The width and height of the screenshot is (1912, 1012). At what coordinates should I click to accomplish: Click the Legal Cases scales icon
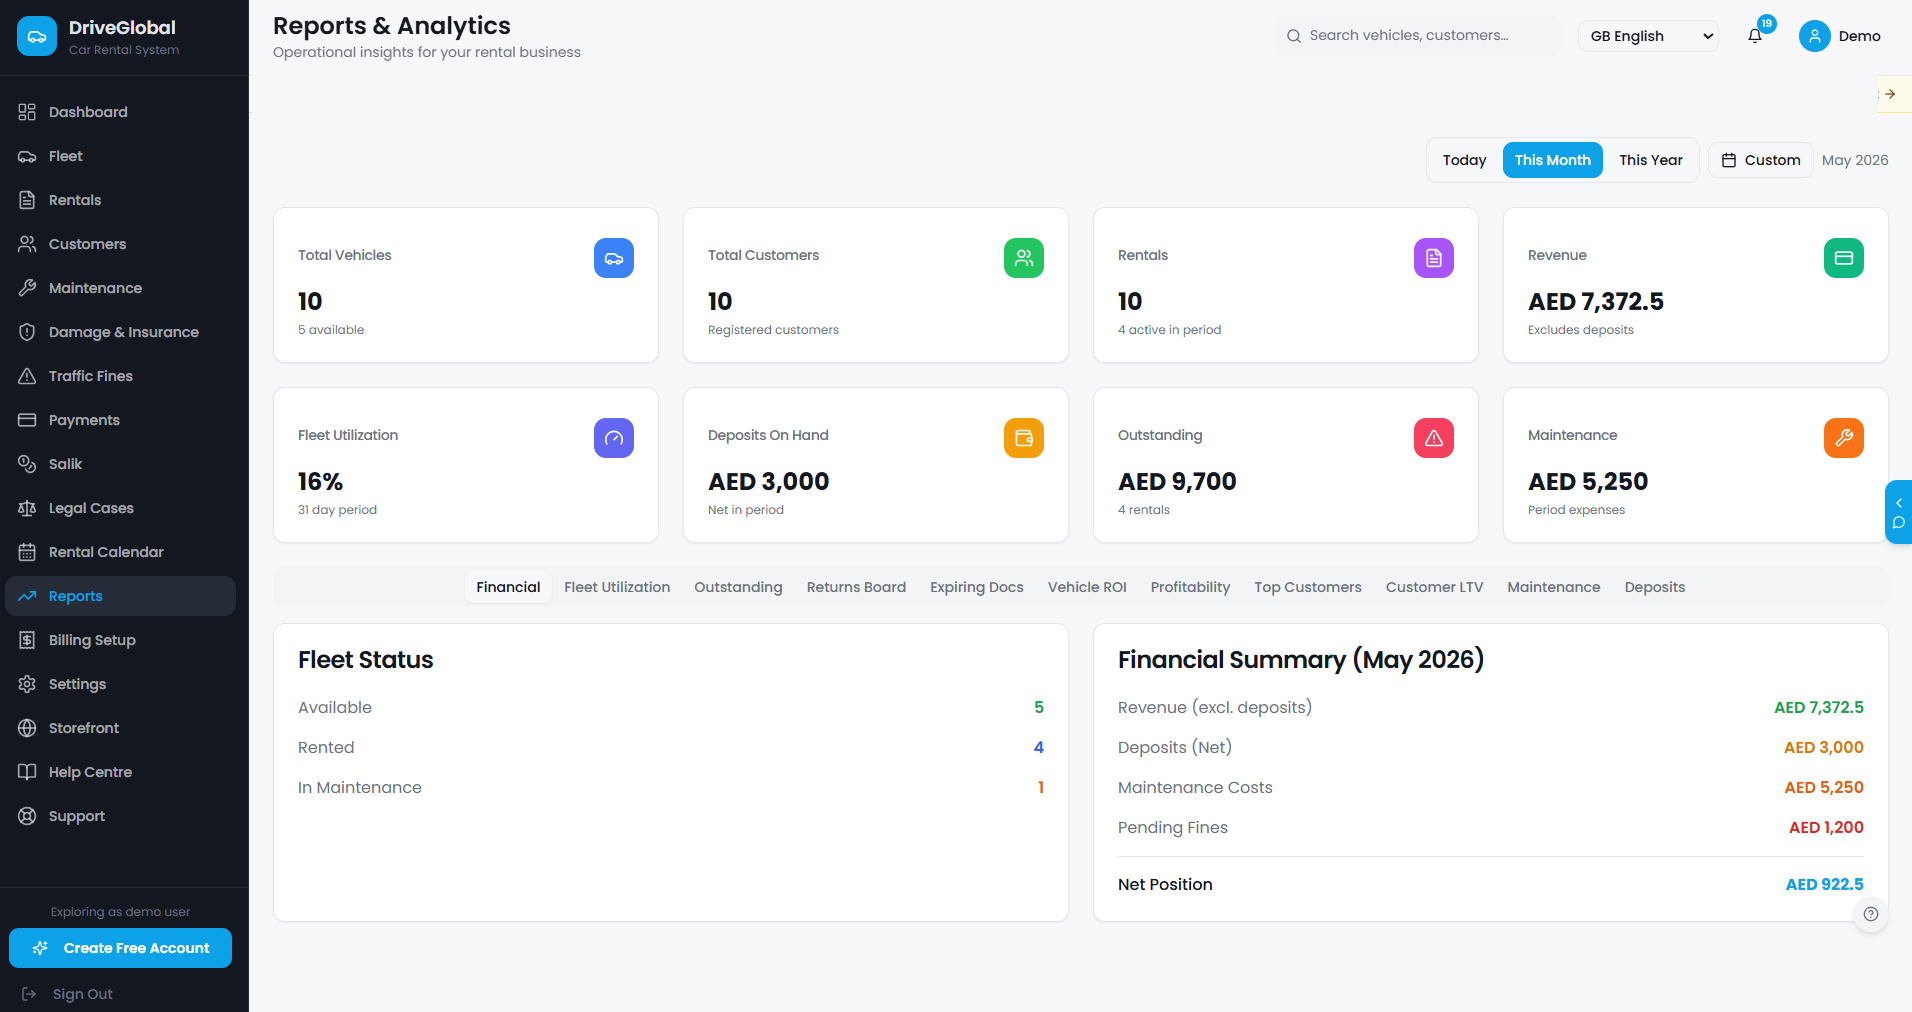[x=27, y=508]
